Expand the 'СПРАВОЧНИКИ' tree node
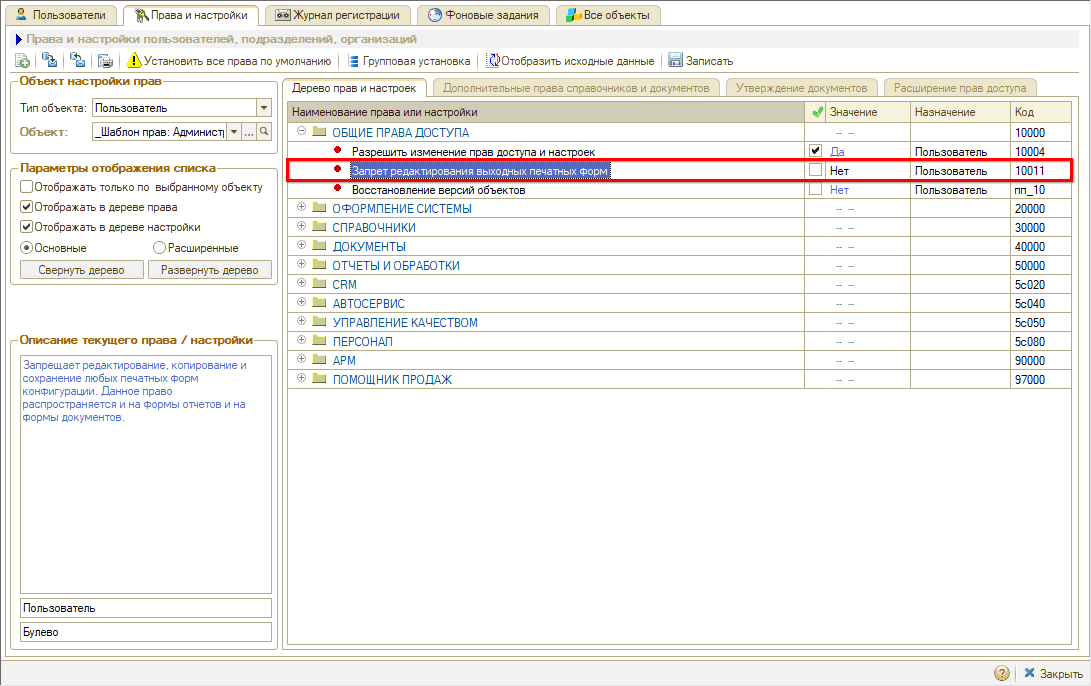The width and height of the screenshot is (1091, 686). point(301,227)
